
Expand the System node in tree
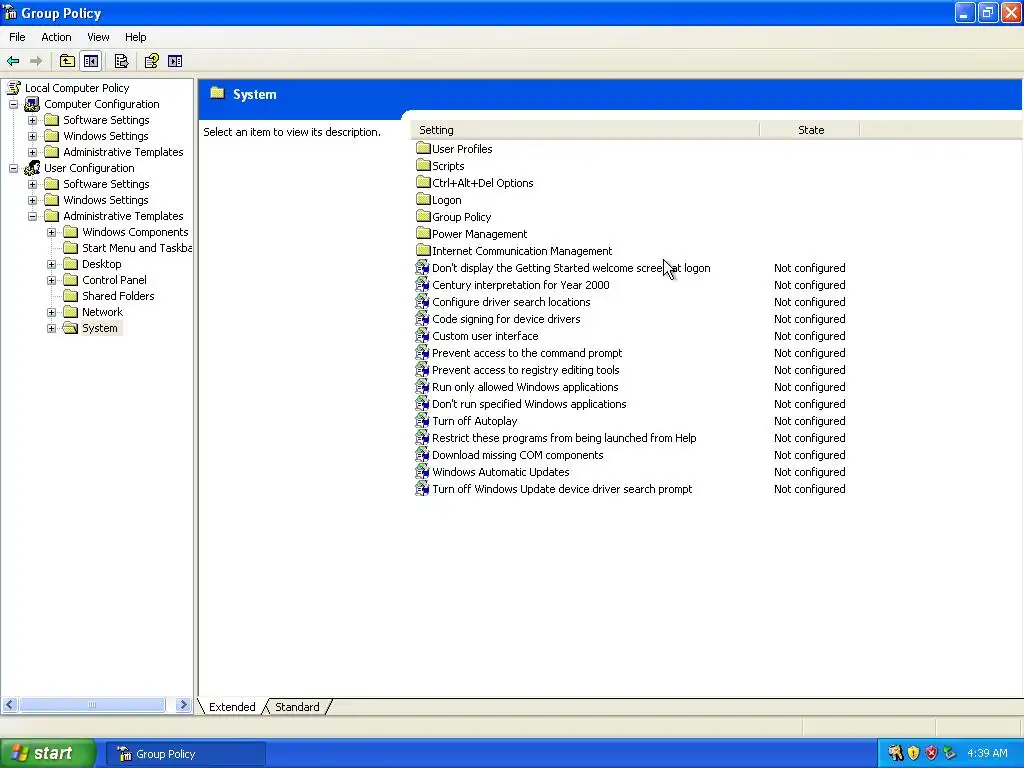tap(52, 328)
